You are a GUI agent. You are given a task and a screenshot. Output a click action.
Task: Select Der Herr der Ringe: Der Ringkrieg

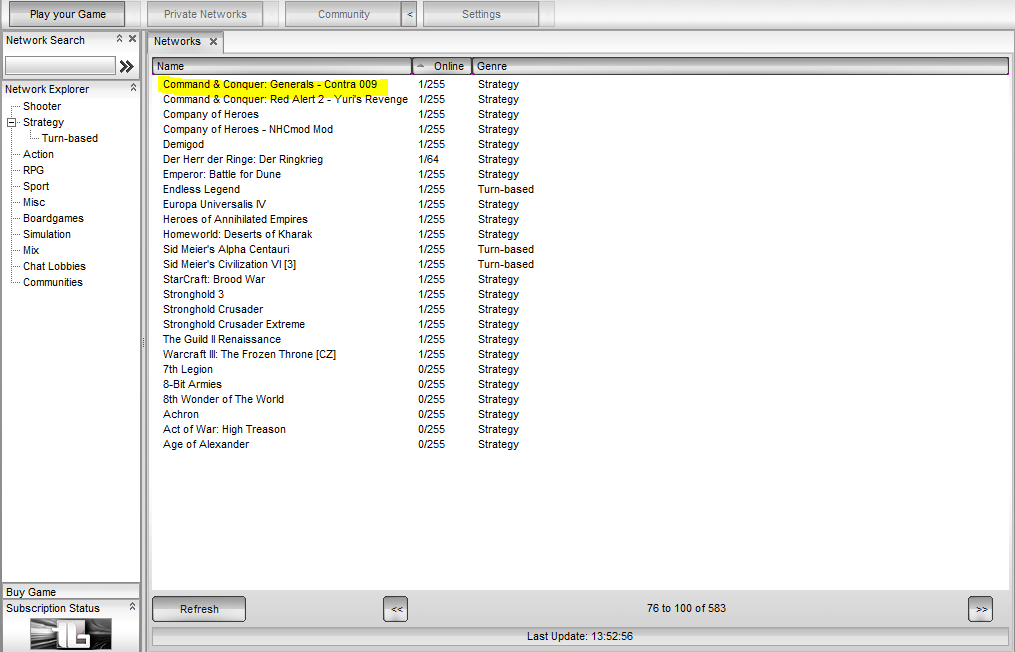click(243, 159)
